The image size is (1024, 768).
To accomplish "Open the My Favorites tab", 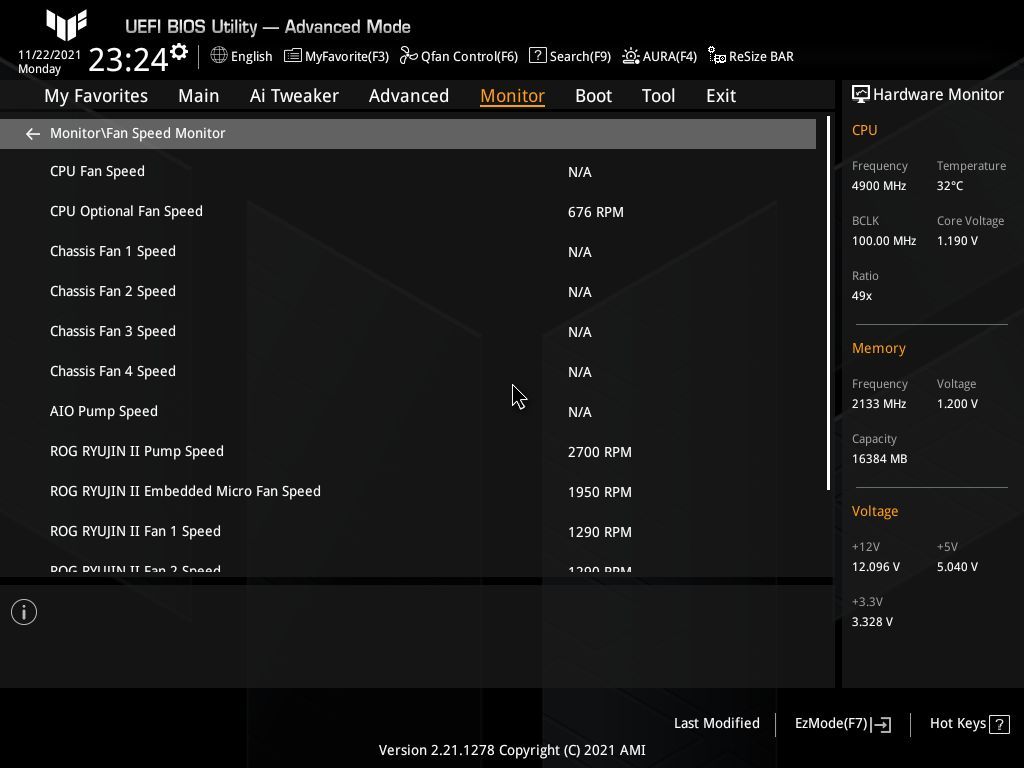I will click(x=96, y=95).
